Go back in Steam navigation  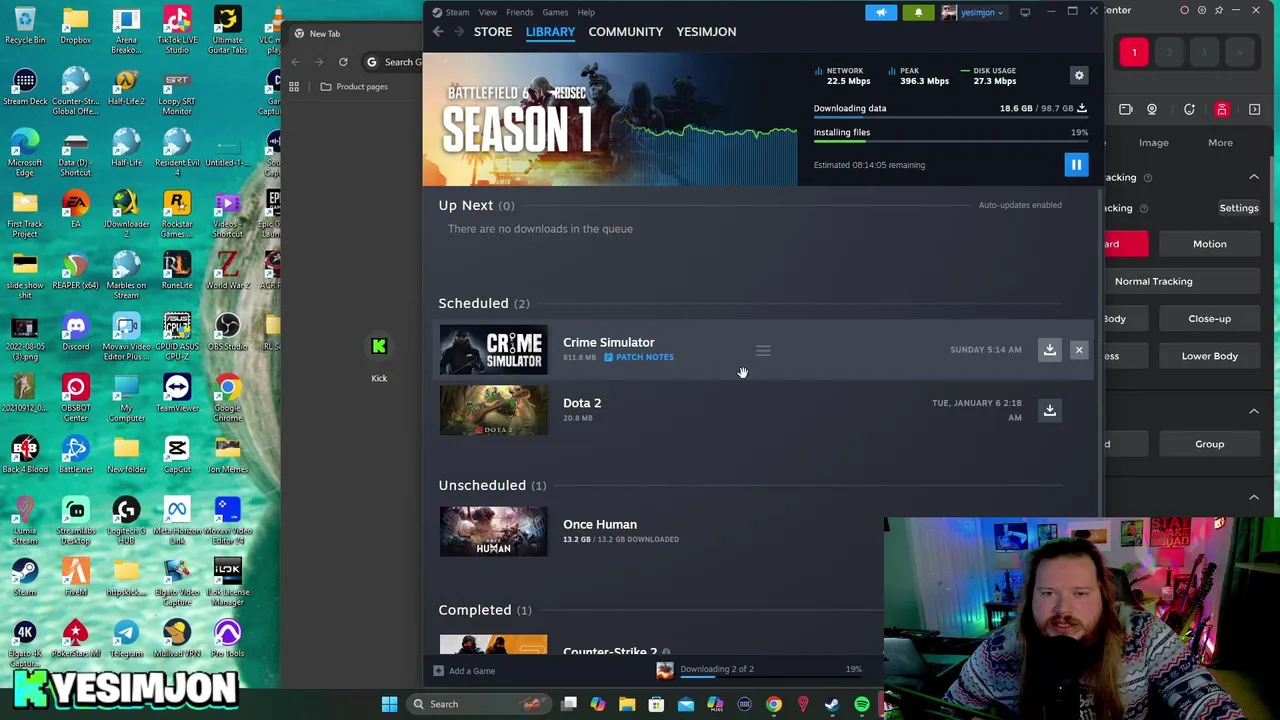click(438, 32)
